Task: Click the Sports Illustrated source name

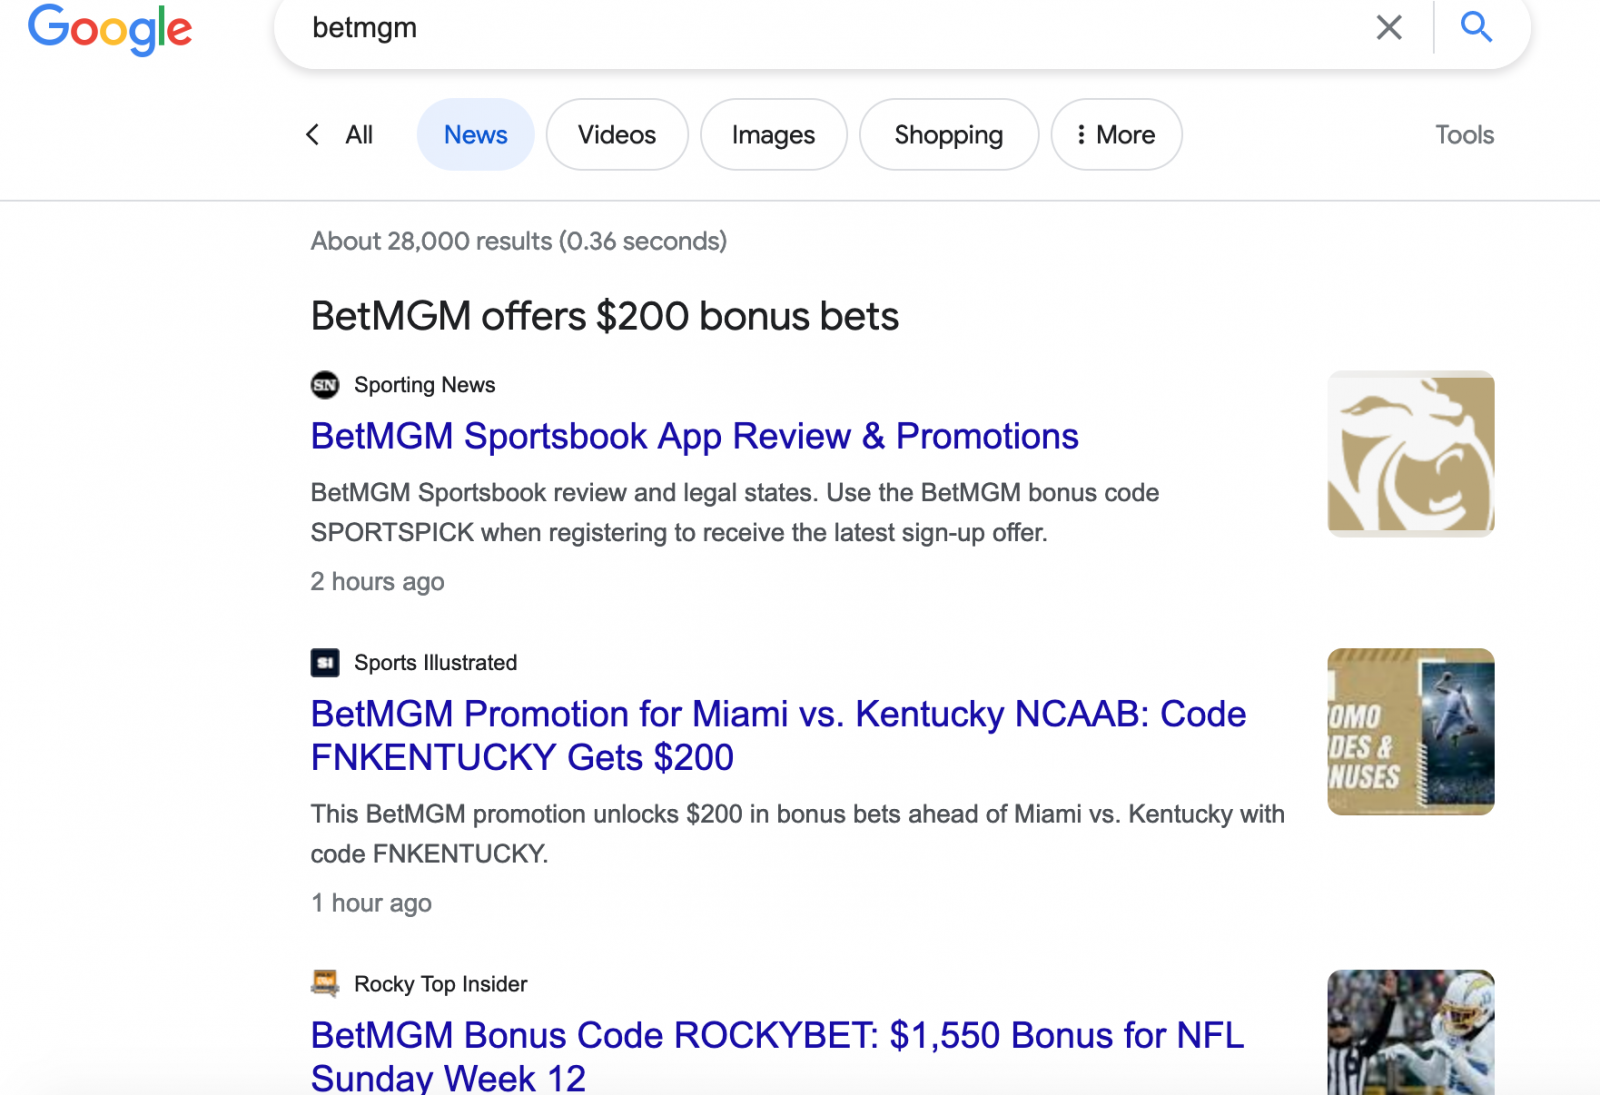Action: tap(435, 663)
